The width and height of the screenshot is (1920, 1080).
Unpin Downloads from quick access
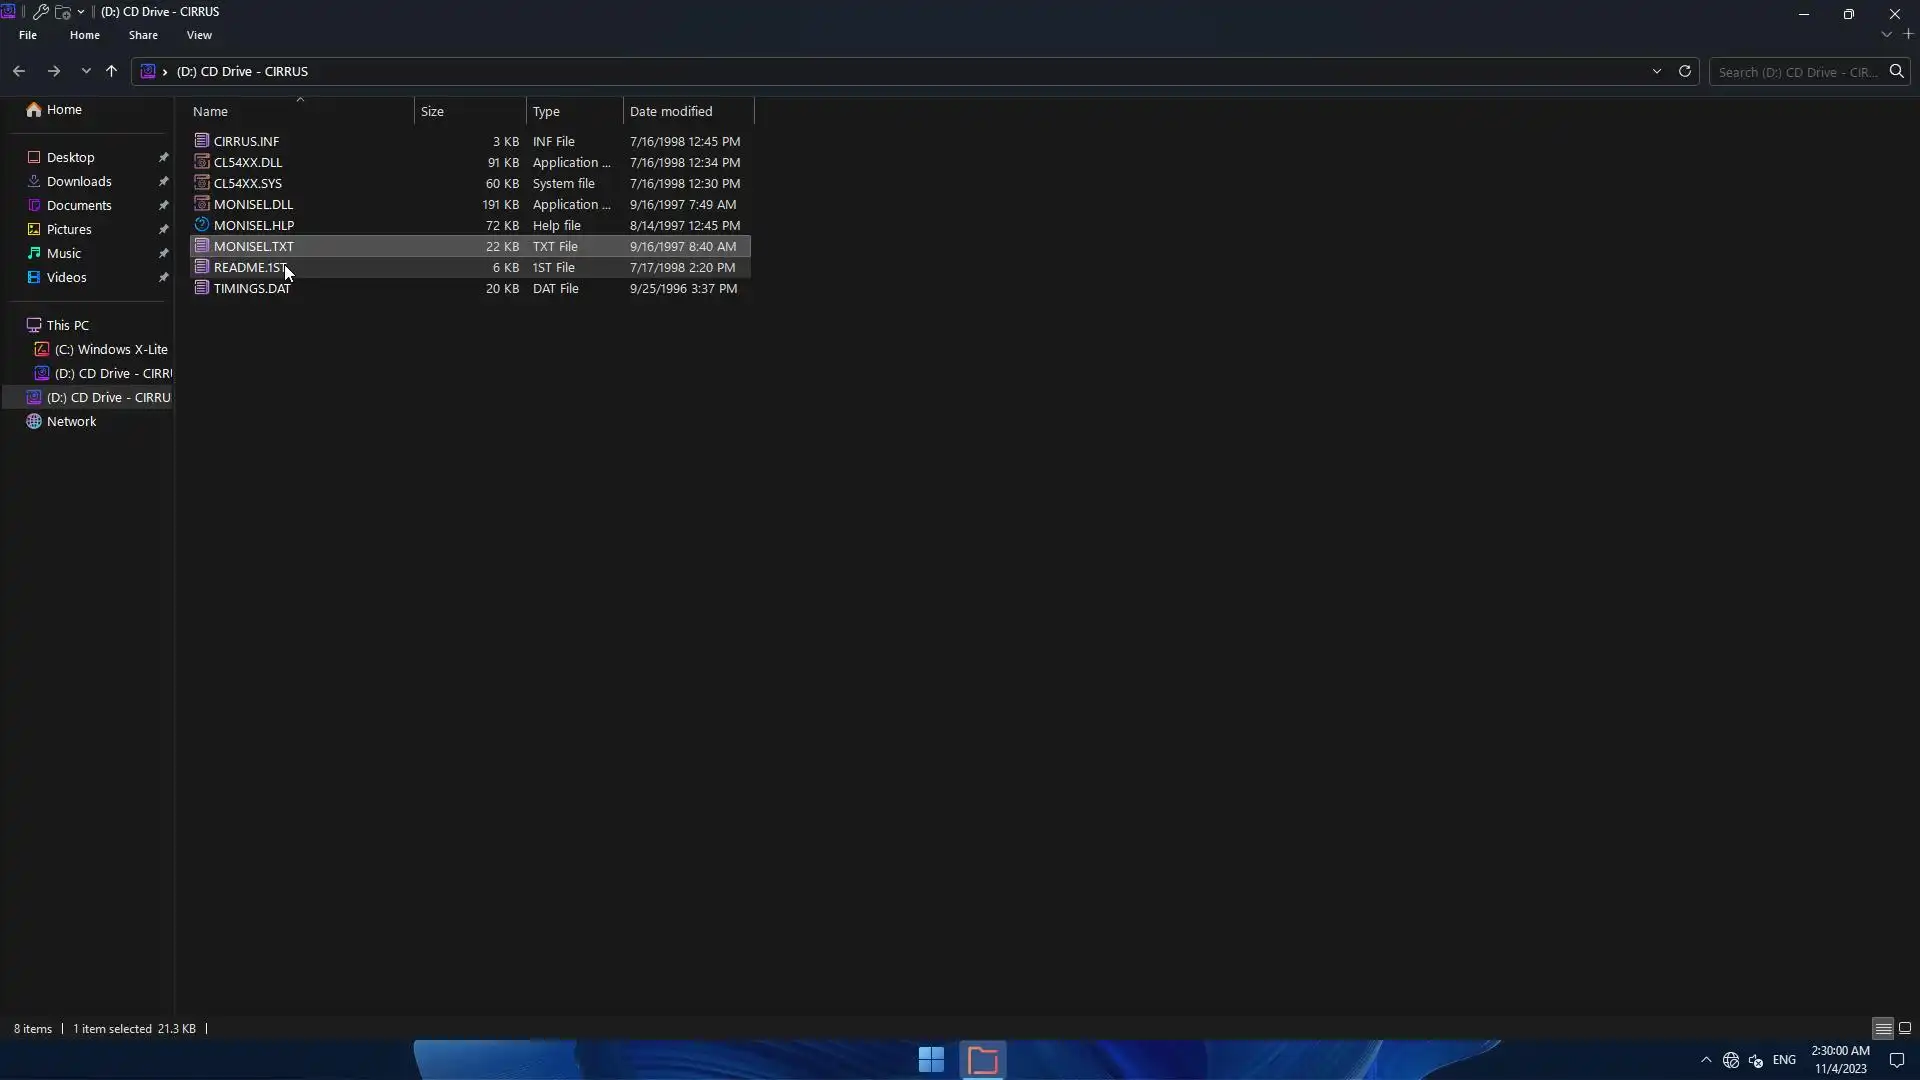tap(163, 182)
